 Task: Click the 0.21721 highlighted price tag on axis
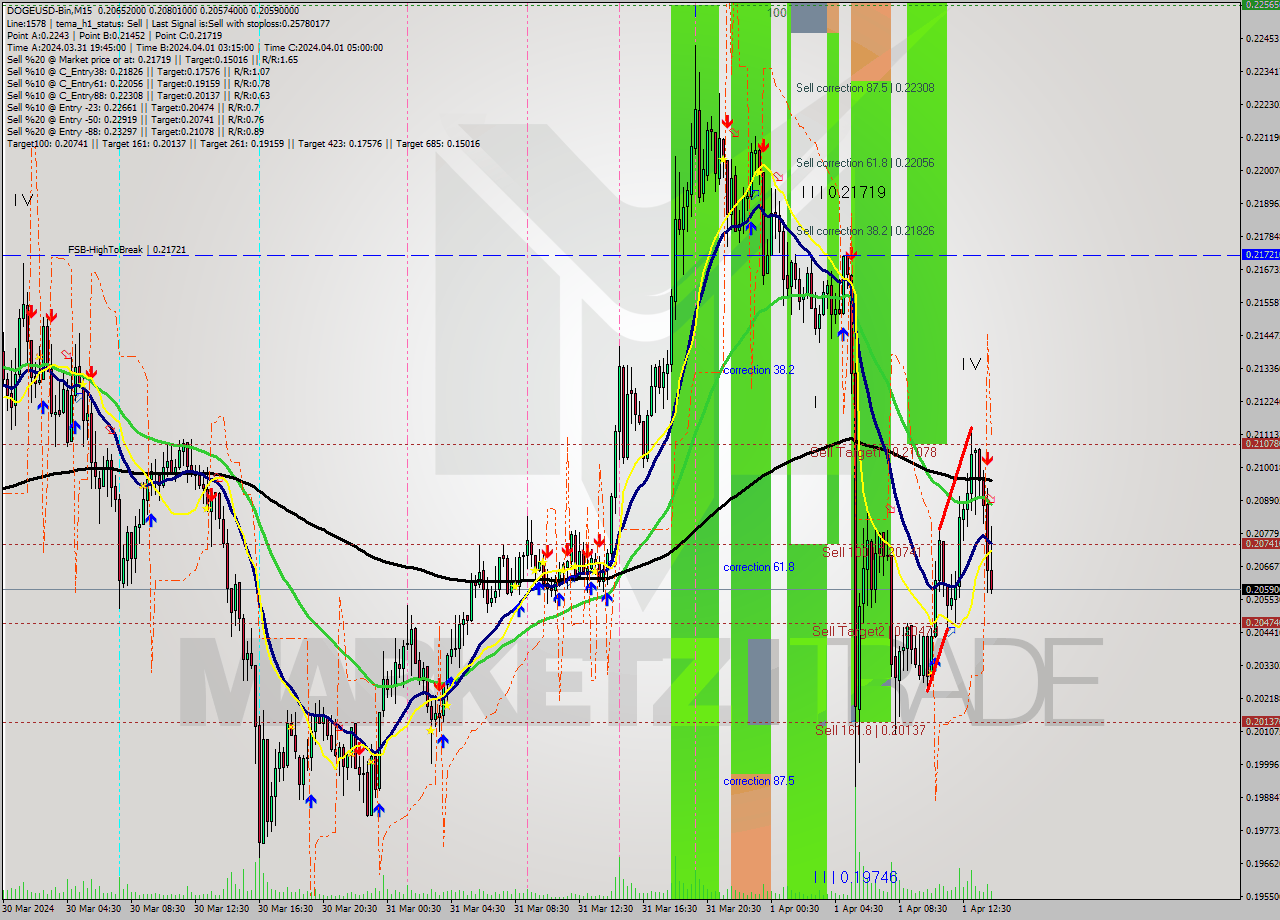(x=1260, y=255)
